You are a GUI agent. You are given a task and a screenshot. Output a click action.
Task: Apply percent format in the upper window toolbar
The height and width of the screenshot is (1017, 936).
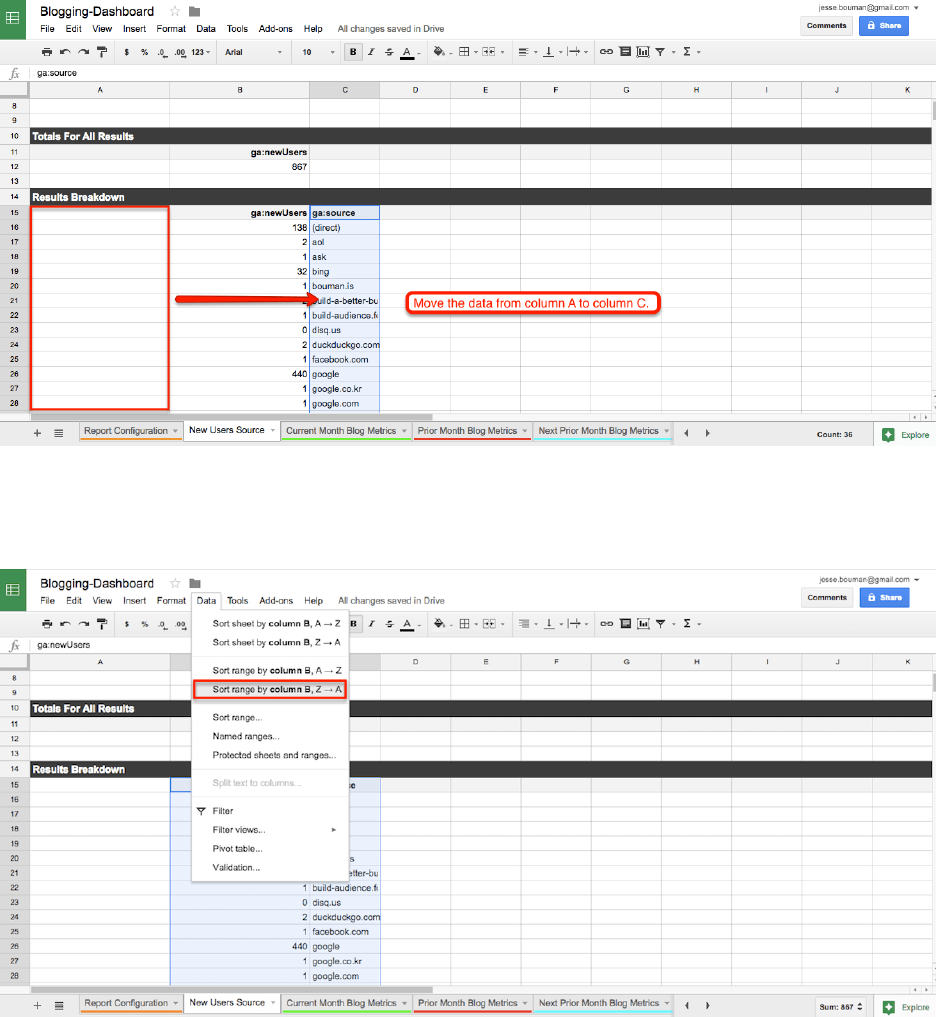[145, 52]
